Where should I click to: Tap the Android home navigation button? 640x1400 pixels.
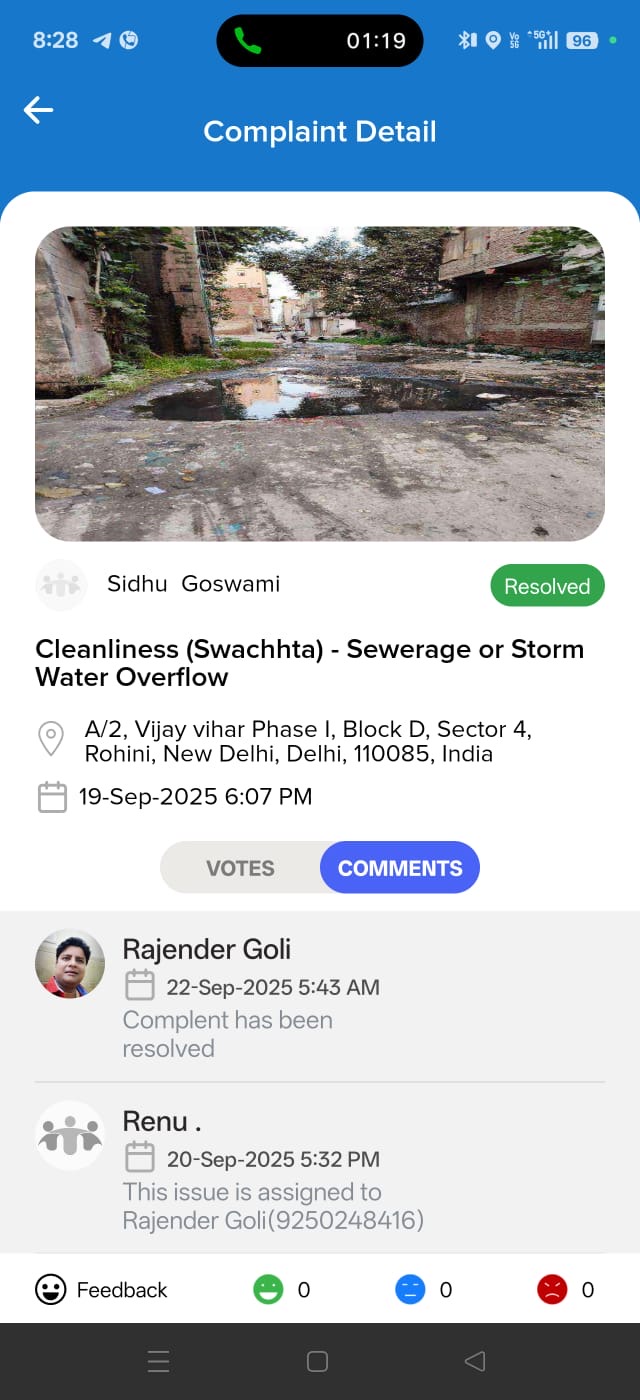point(317,1361)
